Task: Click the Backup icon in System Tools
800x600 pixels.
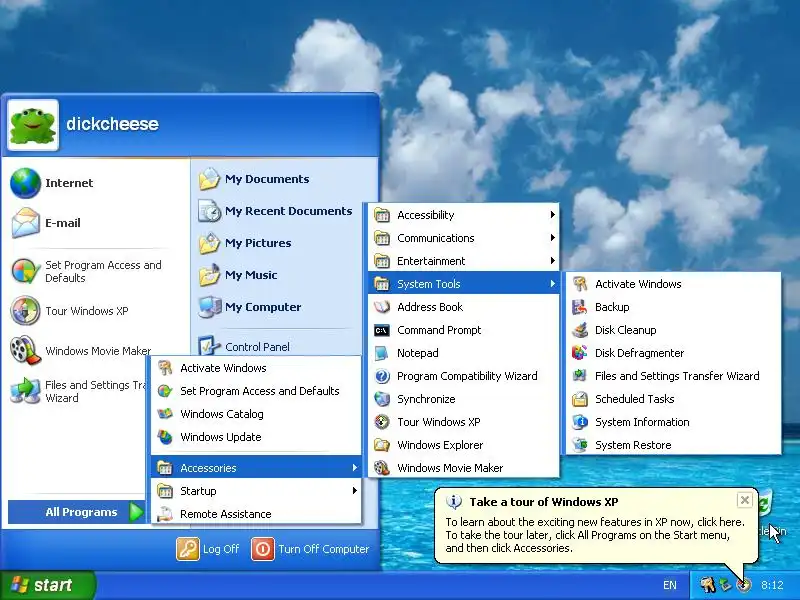Action: coord(580,307)
